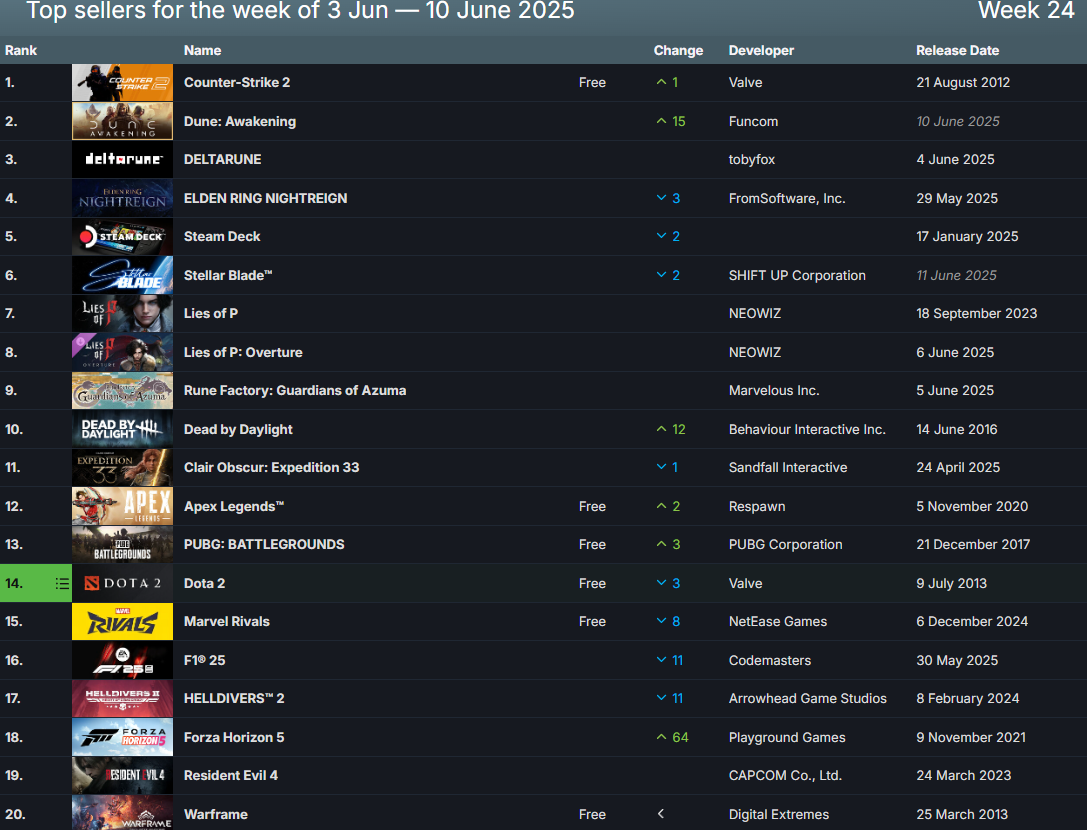This screenshot has width=1087, height=830.
Task: Click the Arrowhead Game Studios developer text
Action: click(x=808, y=698)
